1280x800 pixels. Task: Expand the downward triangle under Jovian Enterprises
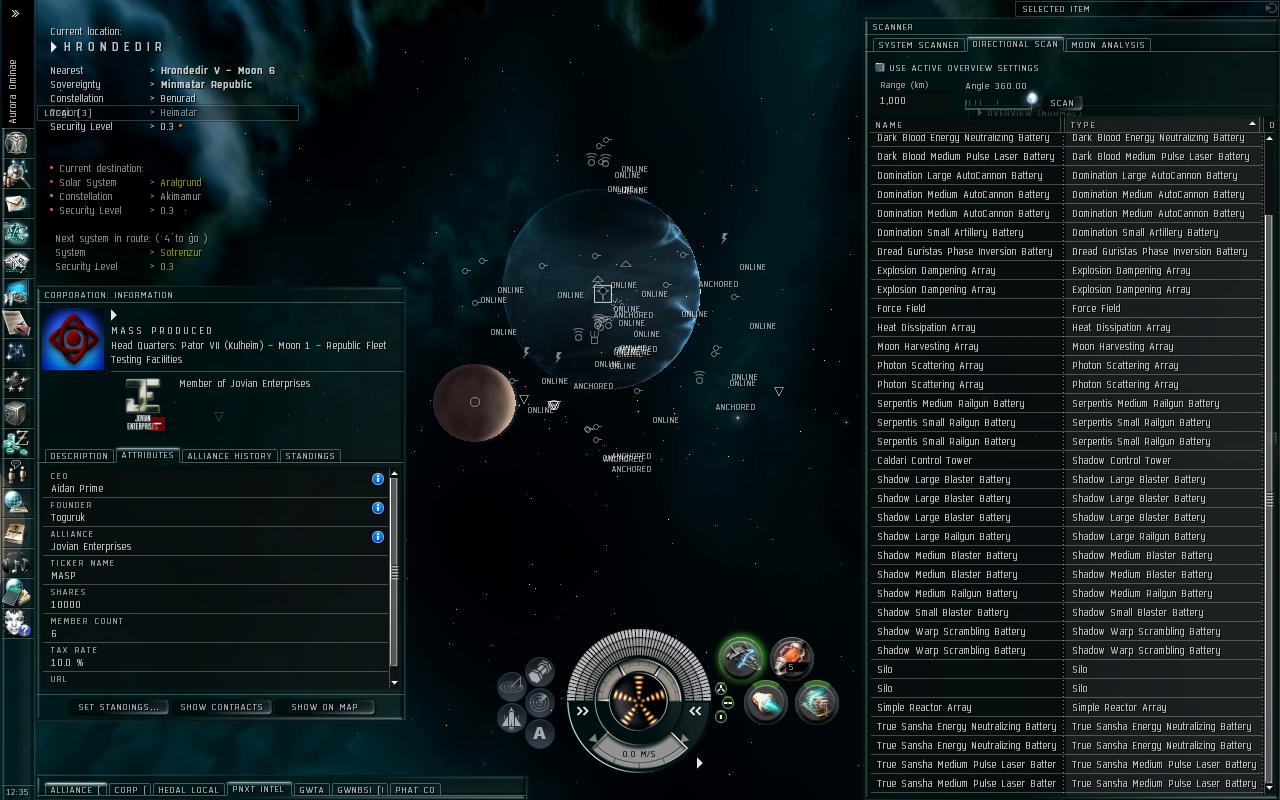218,416
